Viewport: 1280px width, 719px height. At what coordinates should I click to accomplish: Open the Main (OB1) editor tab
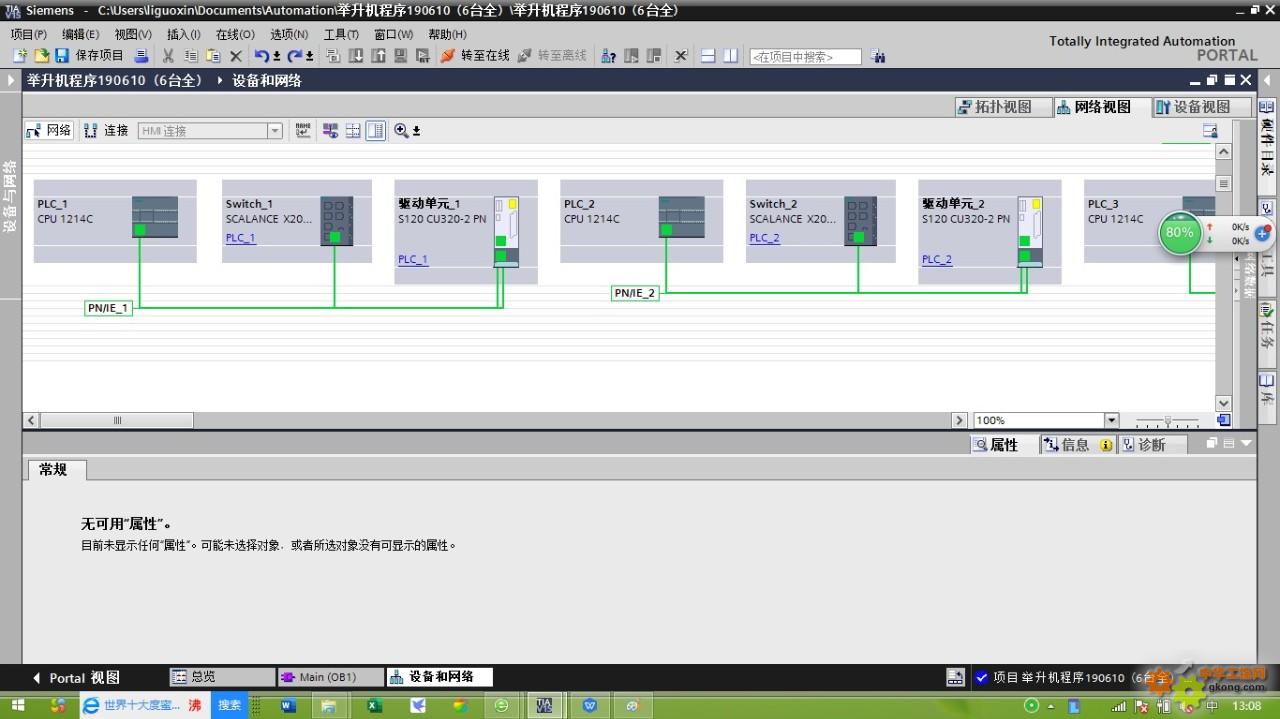(330, 677)
